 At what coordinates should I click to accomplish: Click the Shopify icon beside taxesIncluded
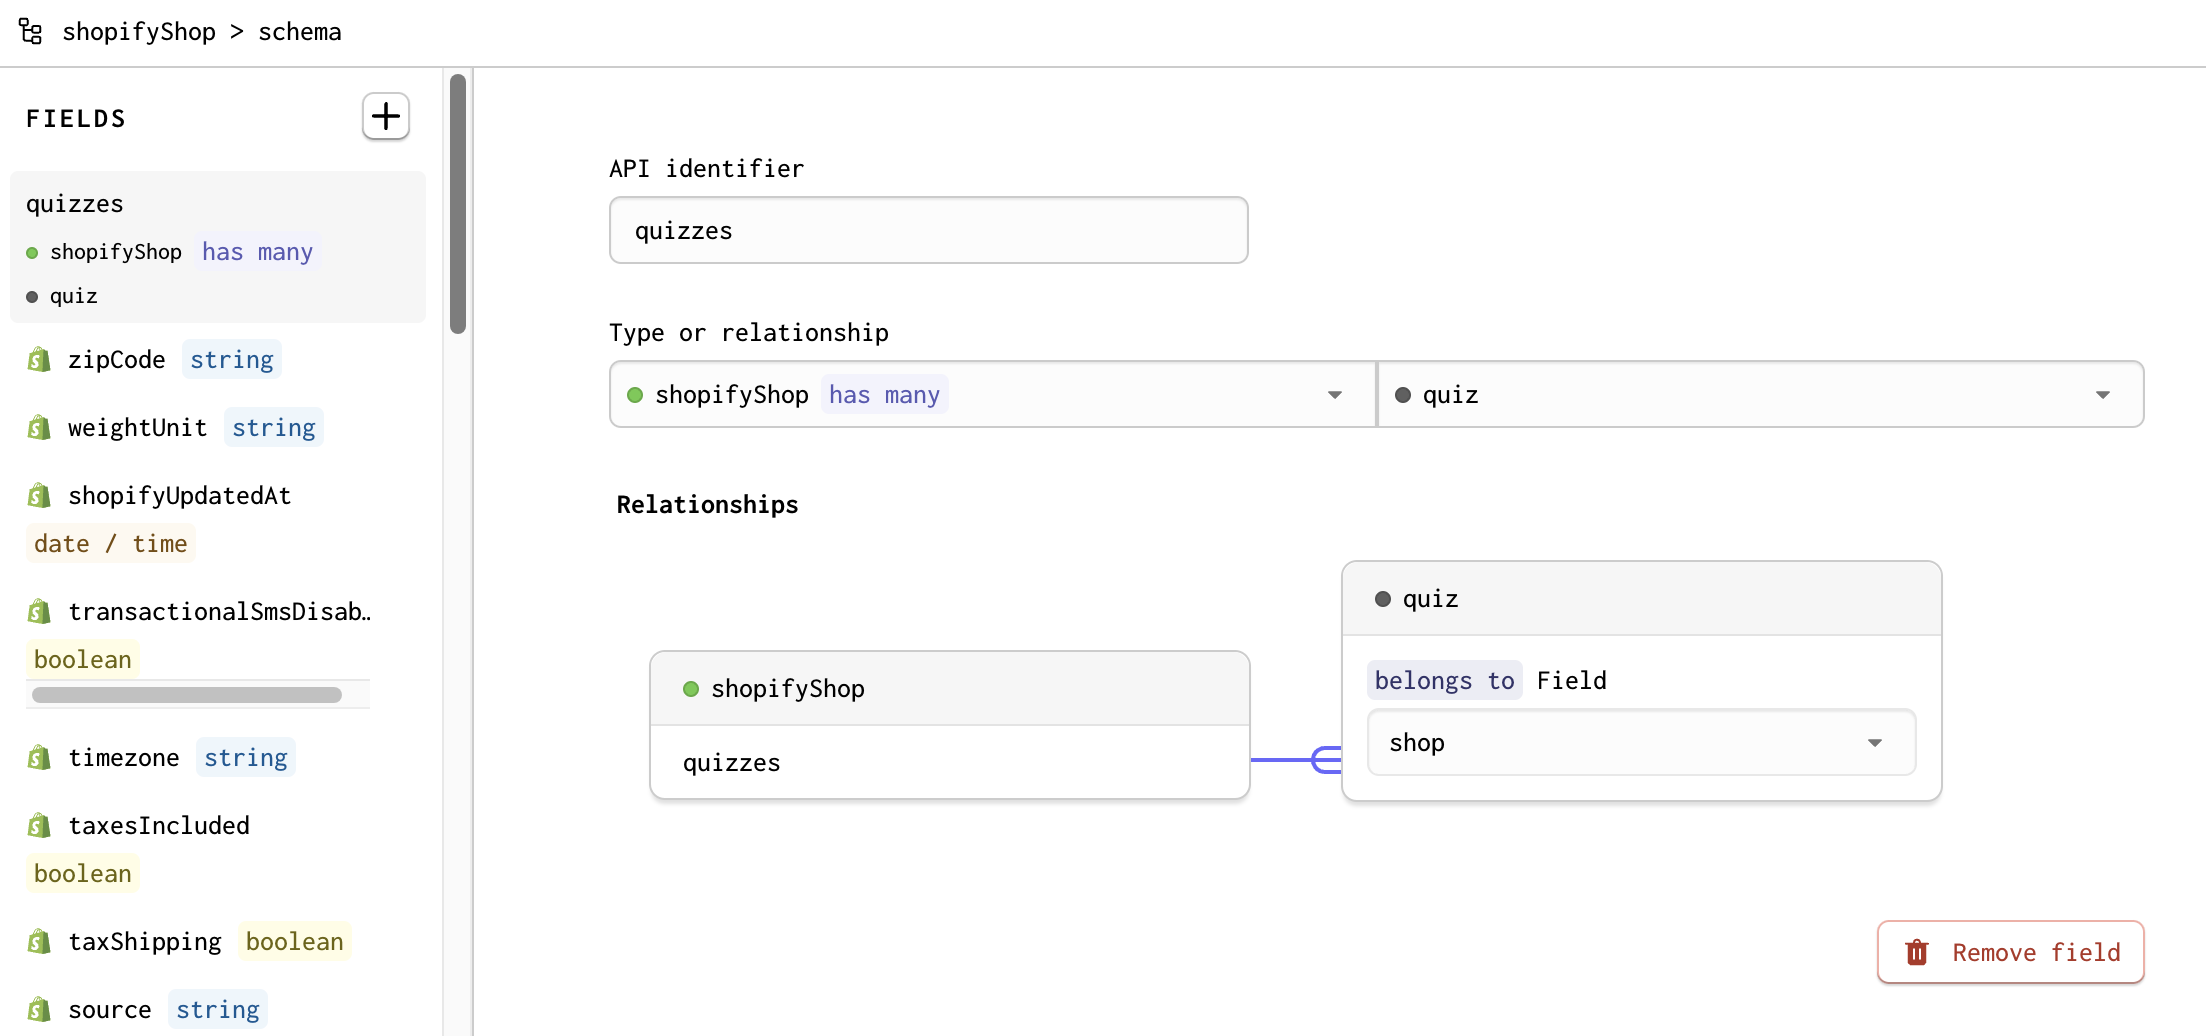coord(39,826)
